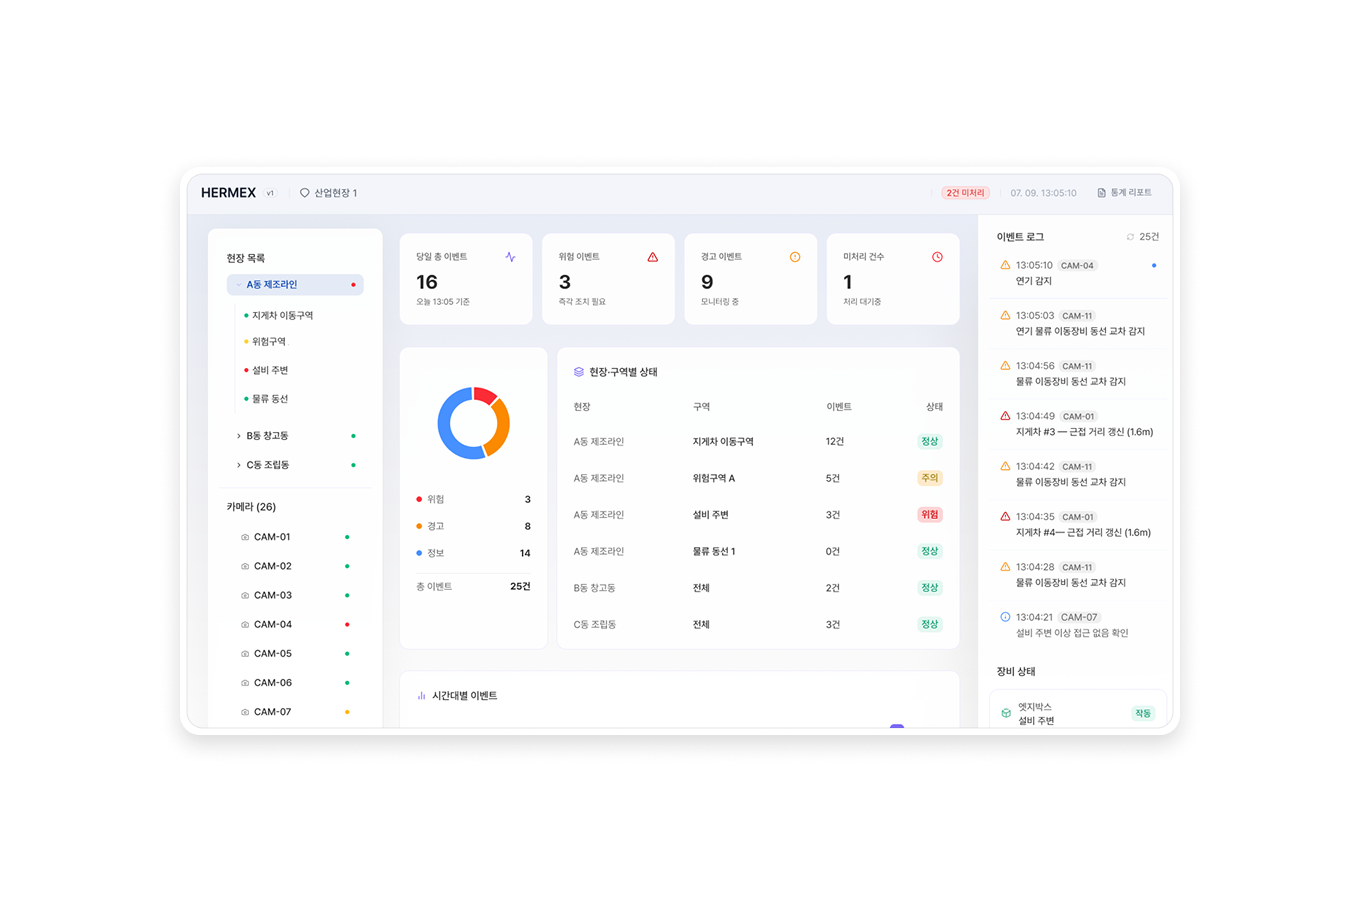Collapse the A동 제조라인 site group

[x=238, y=285]
